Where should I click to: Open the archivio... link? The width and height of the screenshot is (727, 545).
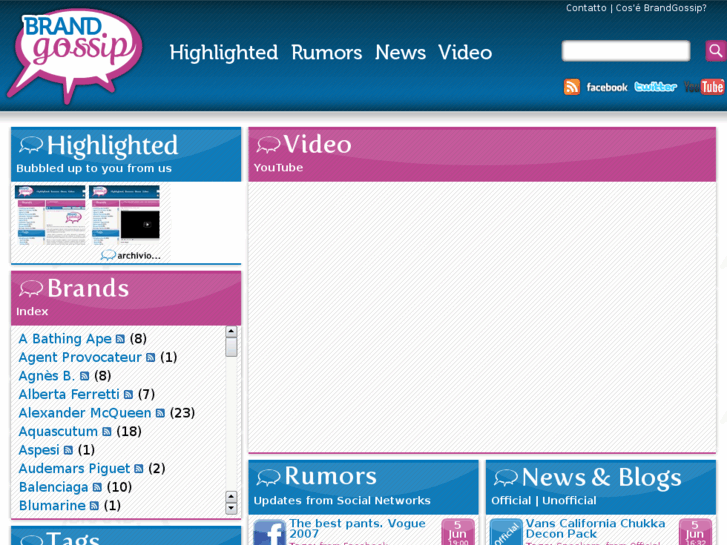[x=139, y=256]
